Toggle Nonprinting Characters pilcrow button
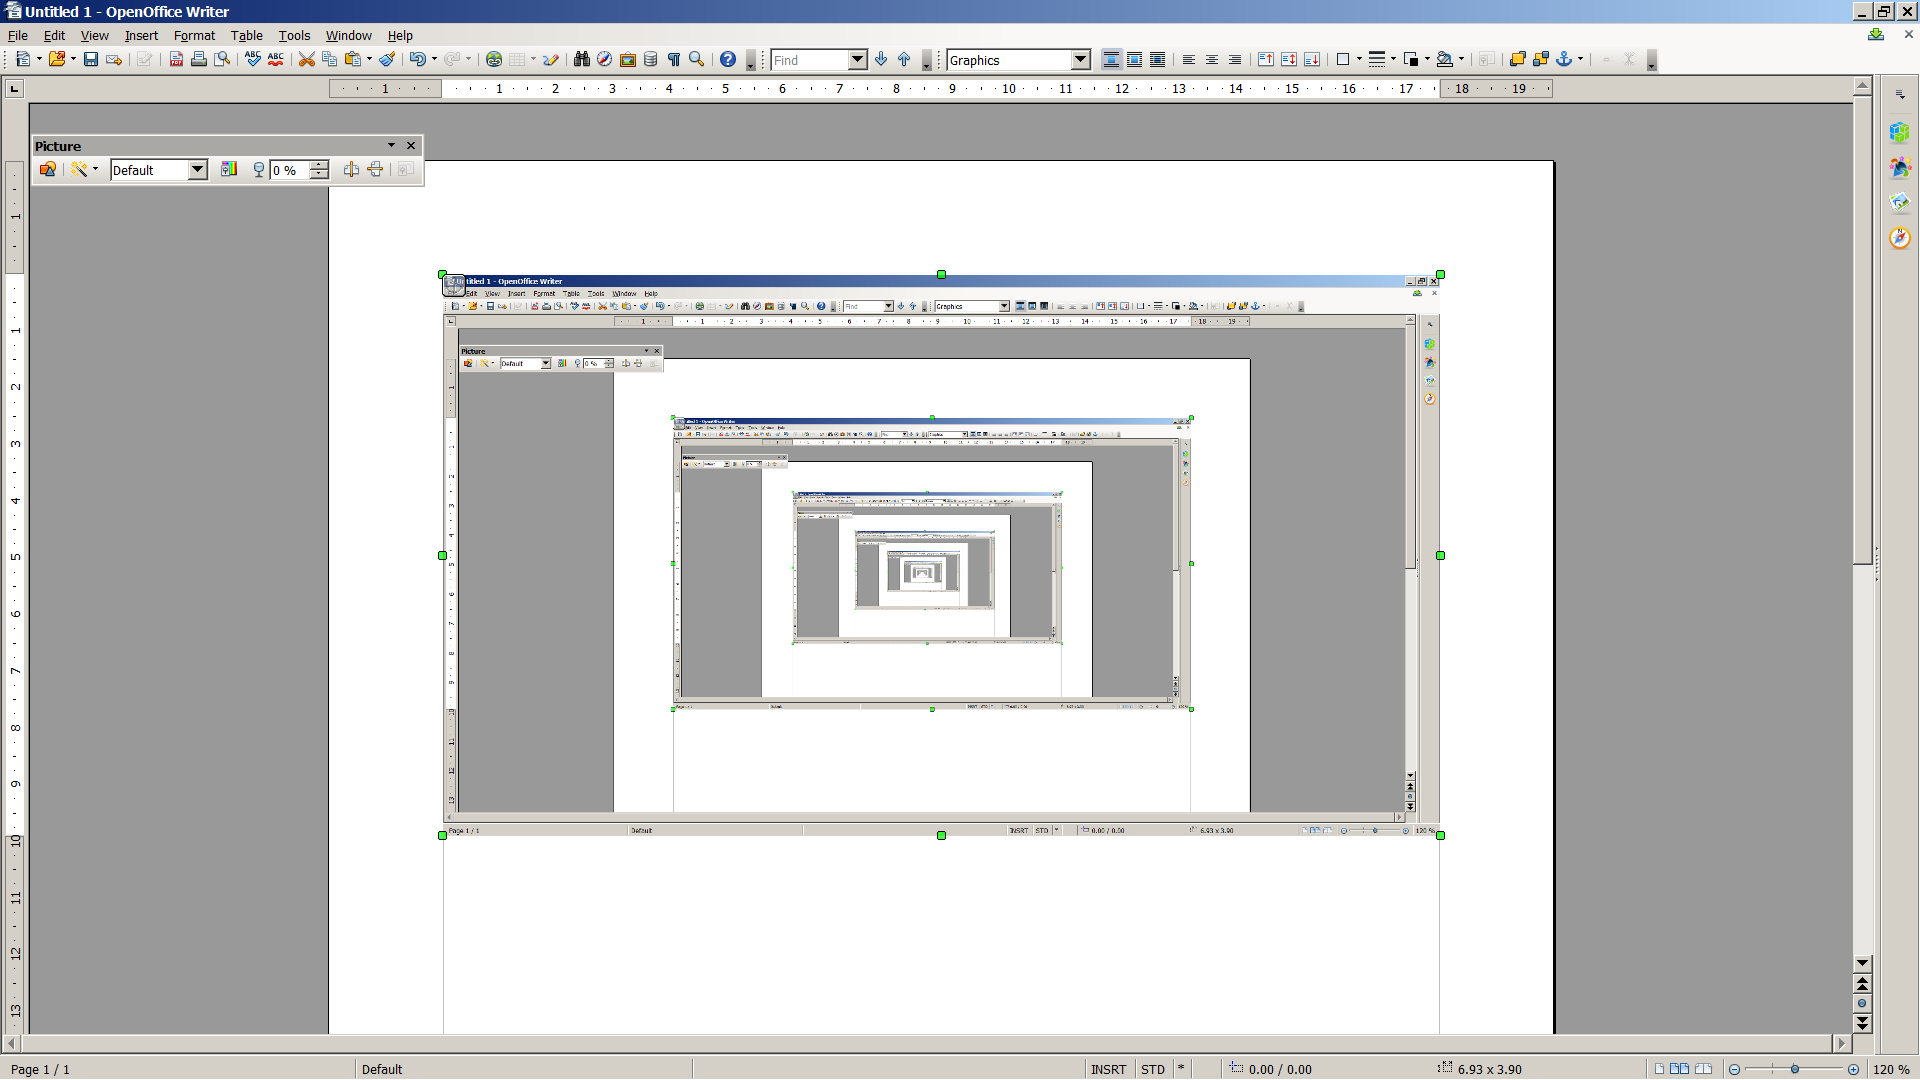This screenshot has width=1920, height=1080. (674, 60)
